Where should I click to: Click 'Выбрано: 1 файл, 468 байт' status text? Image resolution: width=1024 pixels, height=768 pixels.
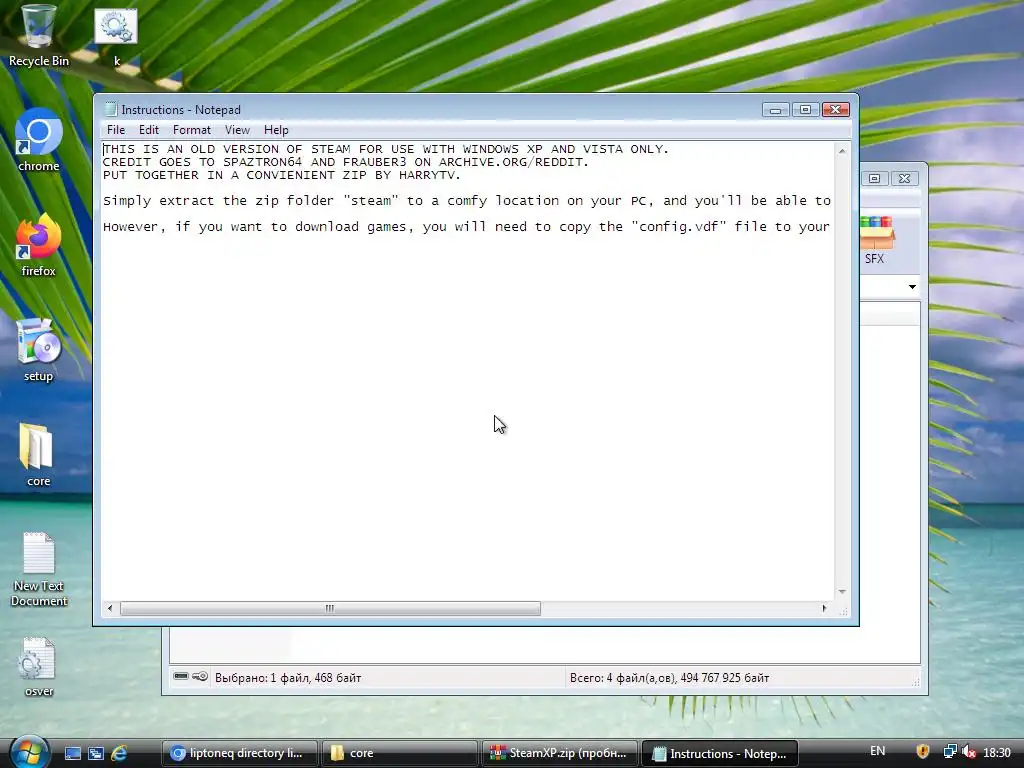coord(288,678)
